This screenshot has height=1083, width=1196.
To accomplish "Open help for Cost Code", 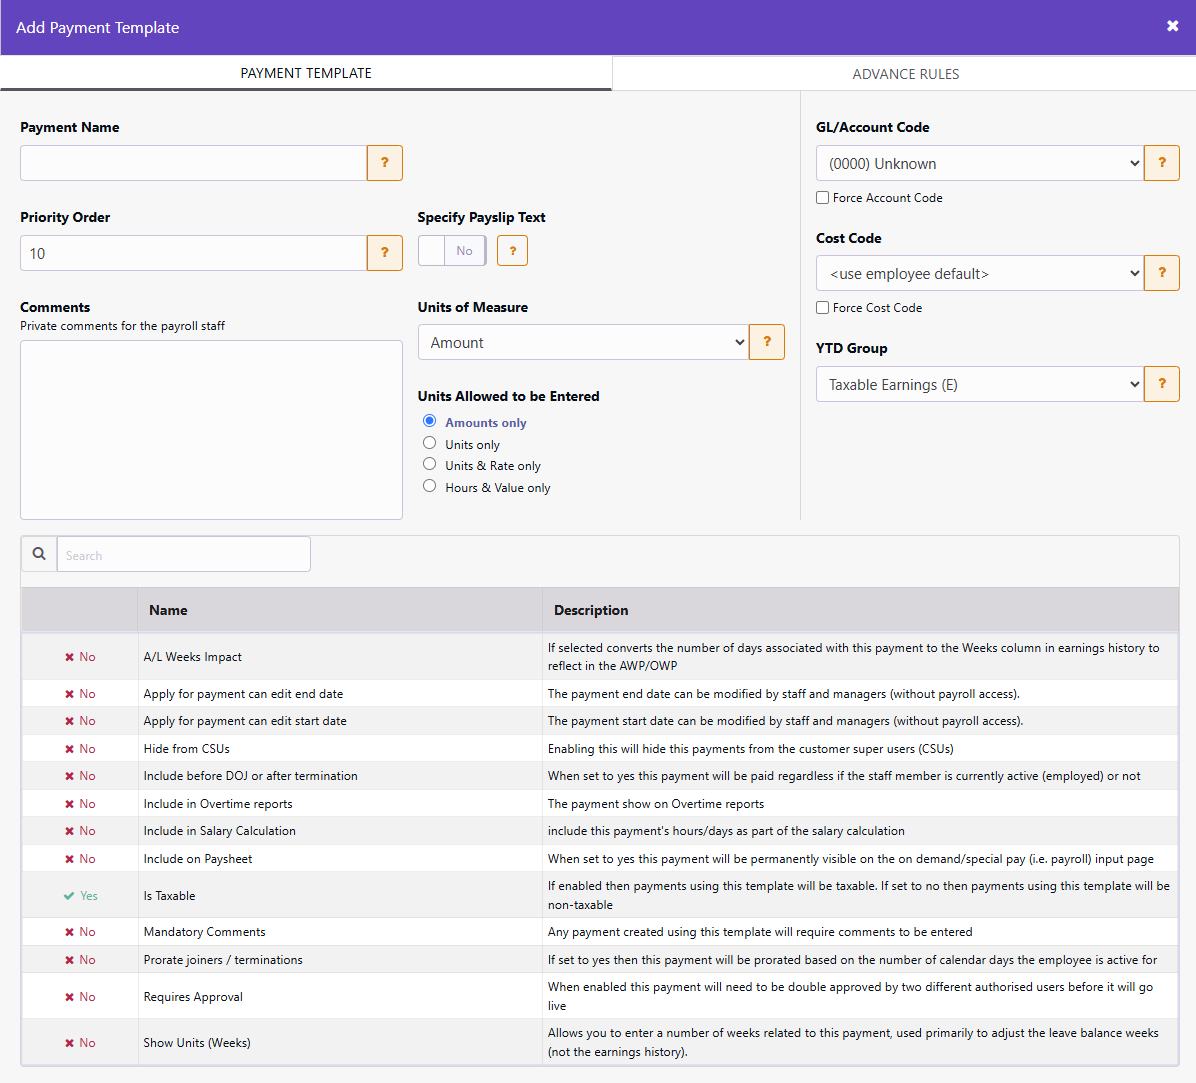I will coord(1162,273).
